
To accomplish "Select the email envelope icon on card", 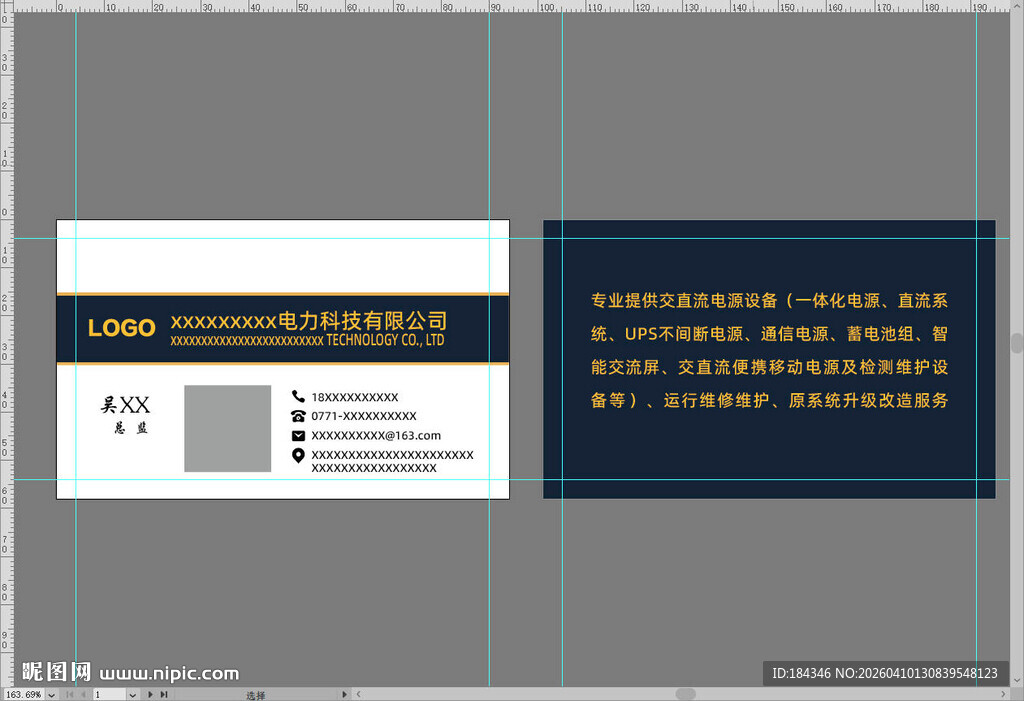I will coord(298,435).
